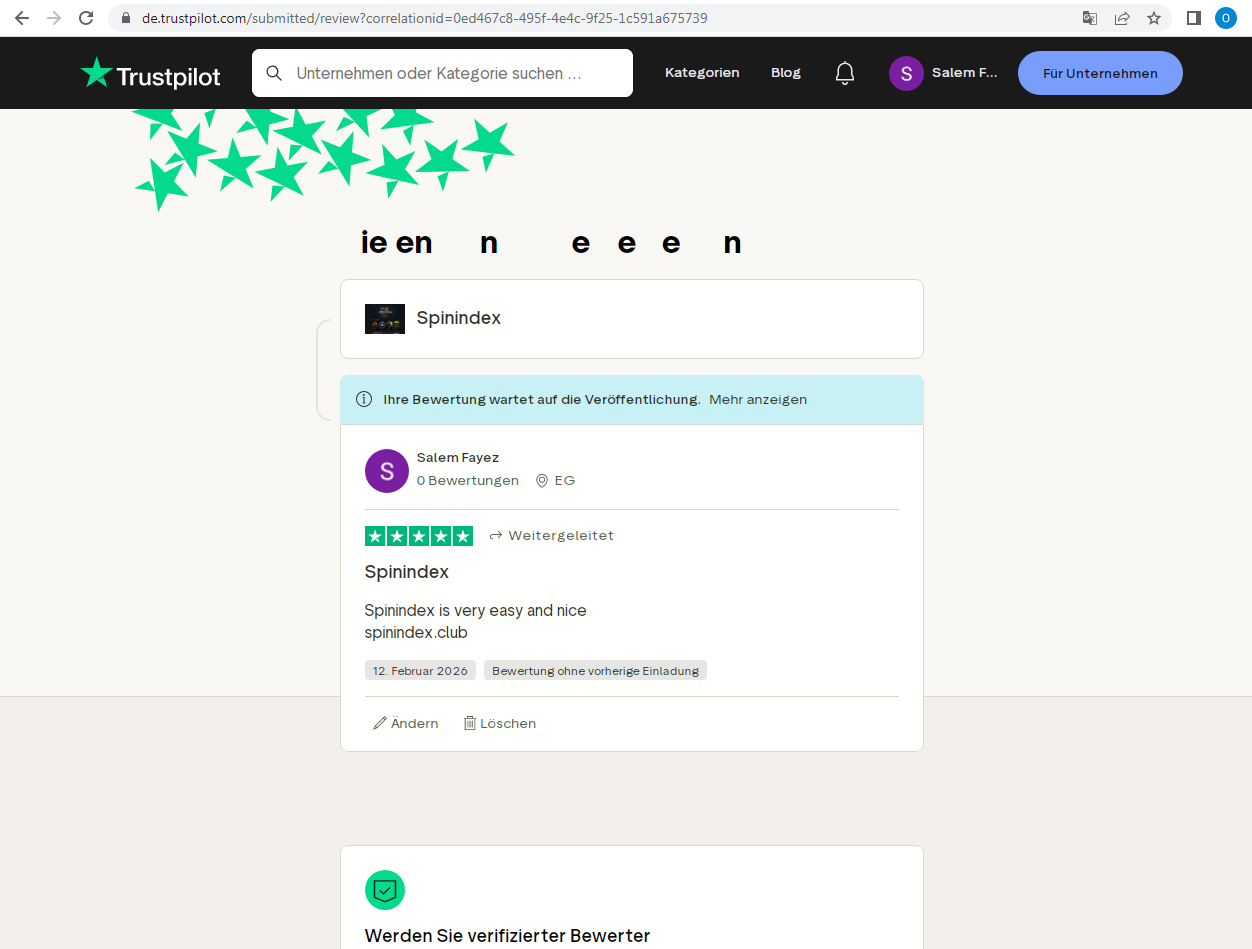Click the spinindex.club text in review

pyautogui.click(x=416, y=633)
